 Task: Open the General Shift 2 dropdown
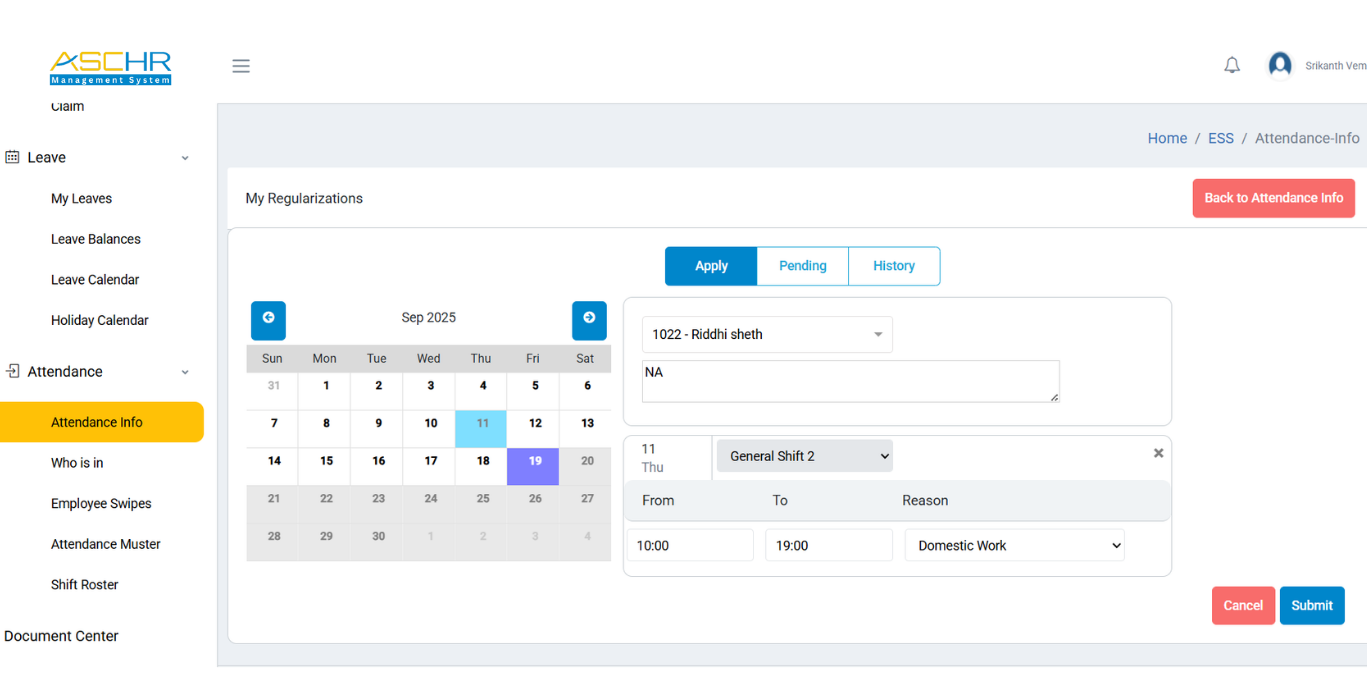pos(804,455)
